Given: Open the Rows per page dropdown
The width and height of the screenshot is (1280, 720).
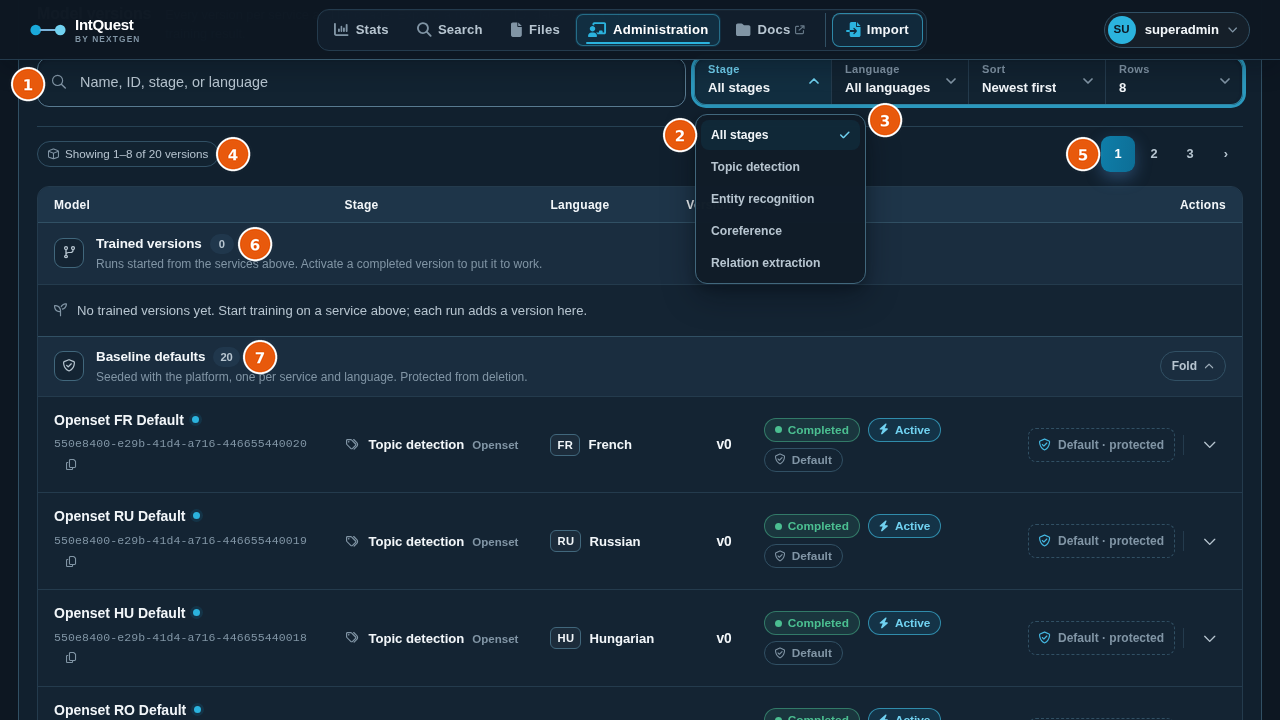Looking at the screenshot, I should pyautogui.click(x=1174, y=81).
